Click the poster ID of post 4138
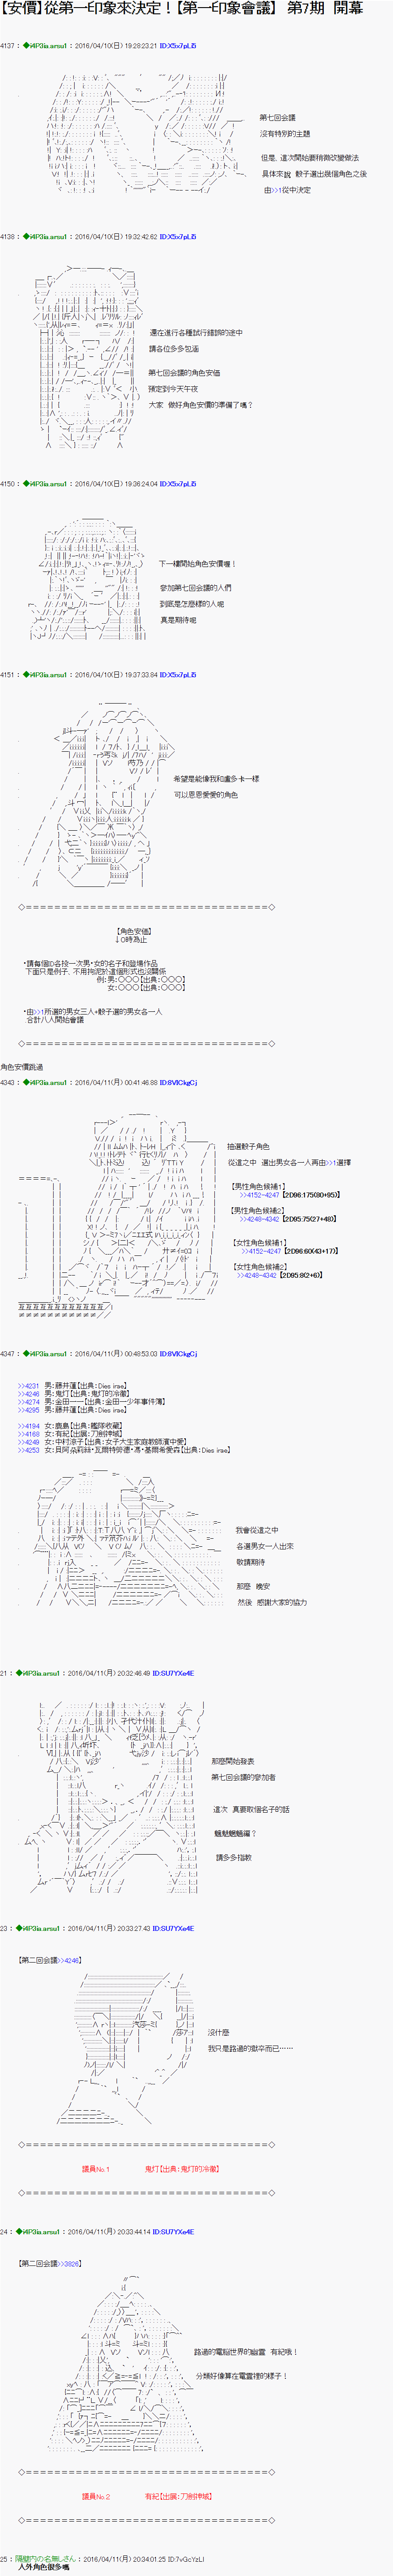Image resolution: width=393 pixels, height=2576 pixels. pyautogui.click(x=178, y=237)
